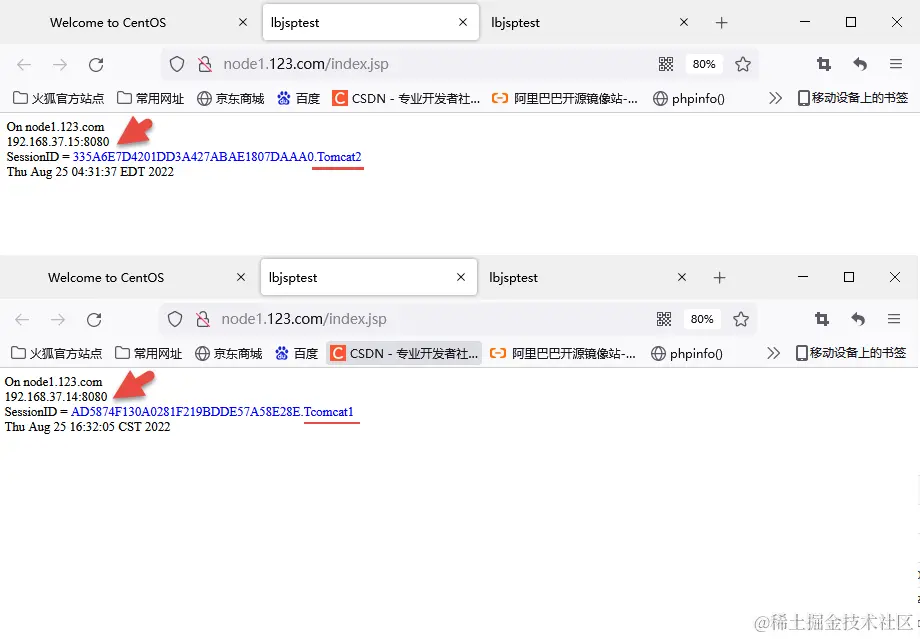920x639 pixels.
Task: Take a screenshot with the crop tool icon
Action: click(823, 63)
